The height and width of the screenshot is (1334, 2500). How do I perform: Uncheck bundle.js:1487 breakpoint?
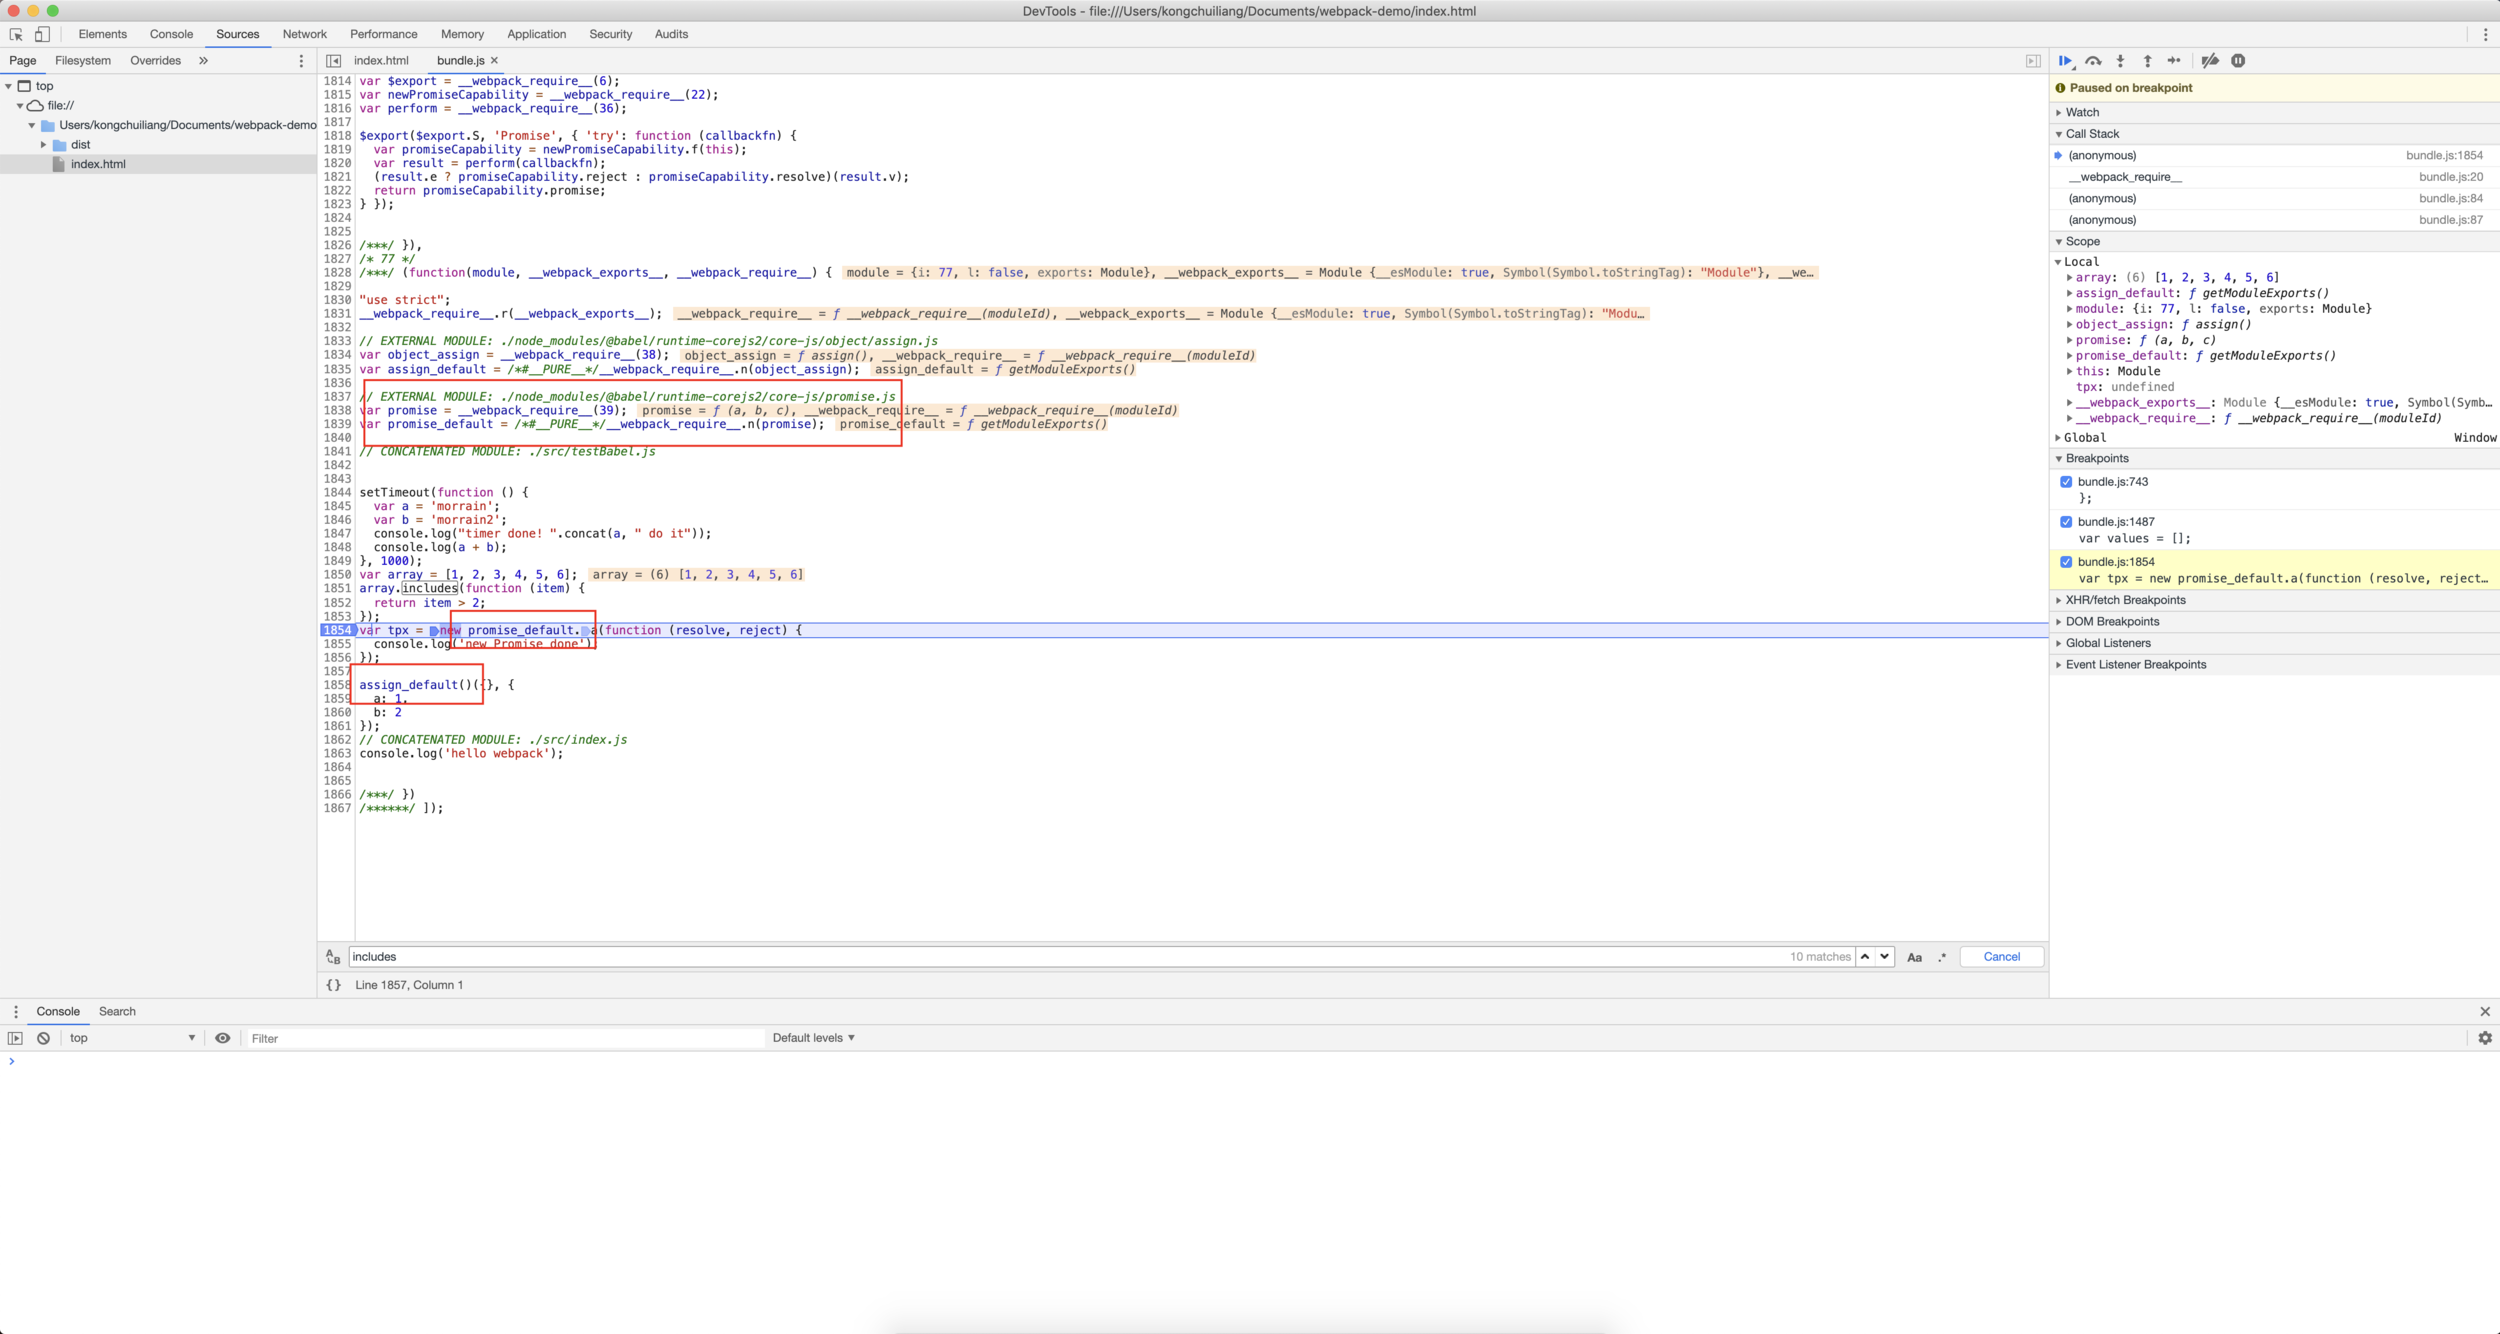(x=2066, y=522)
